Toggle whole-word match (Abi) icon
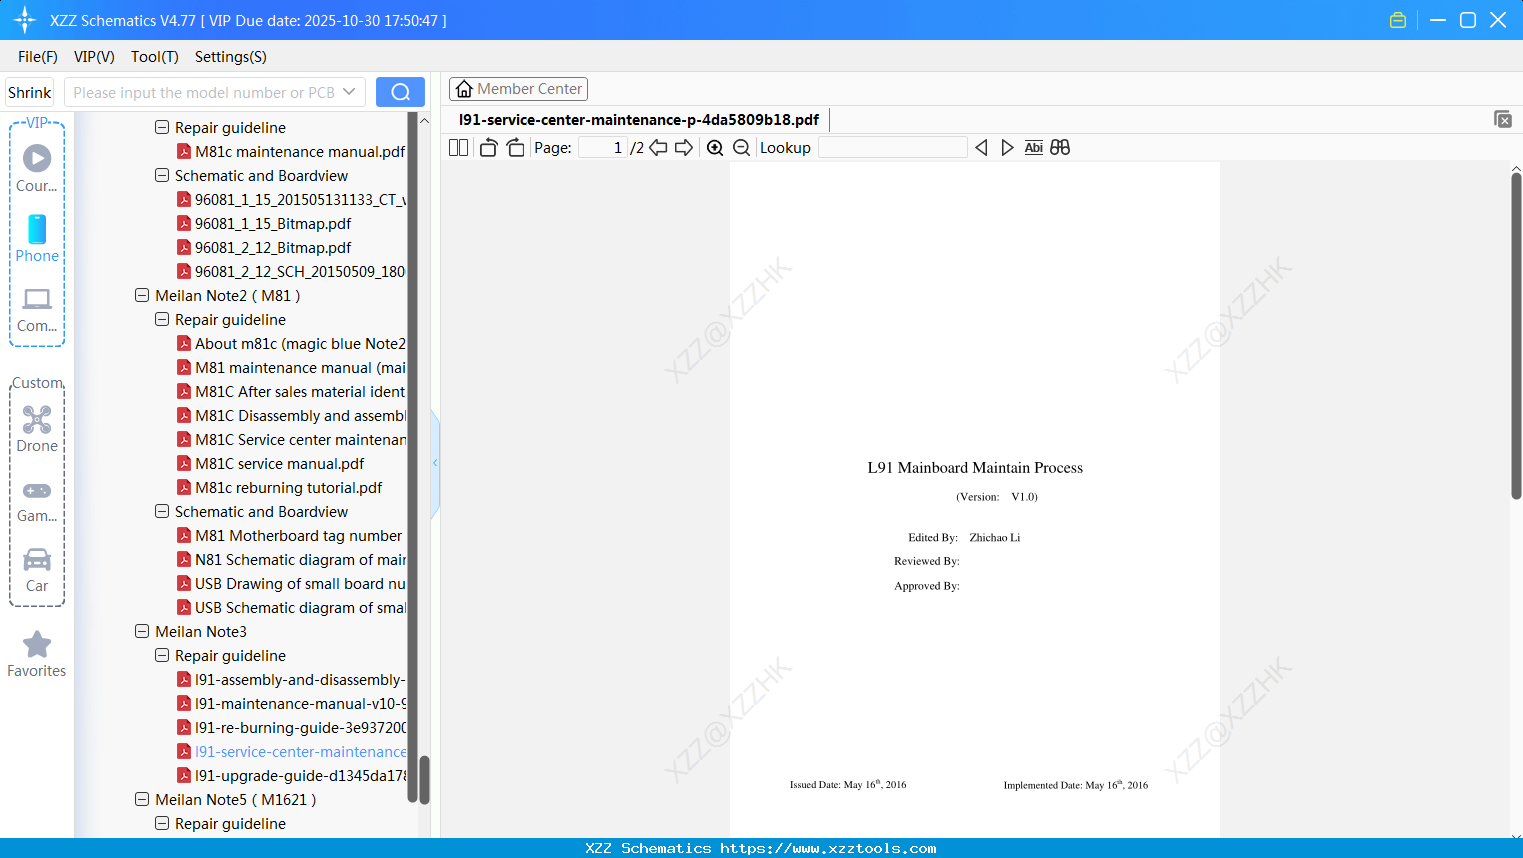This screenshot has width=1523, height=858. point(1034,148)
